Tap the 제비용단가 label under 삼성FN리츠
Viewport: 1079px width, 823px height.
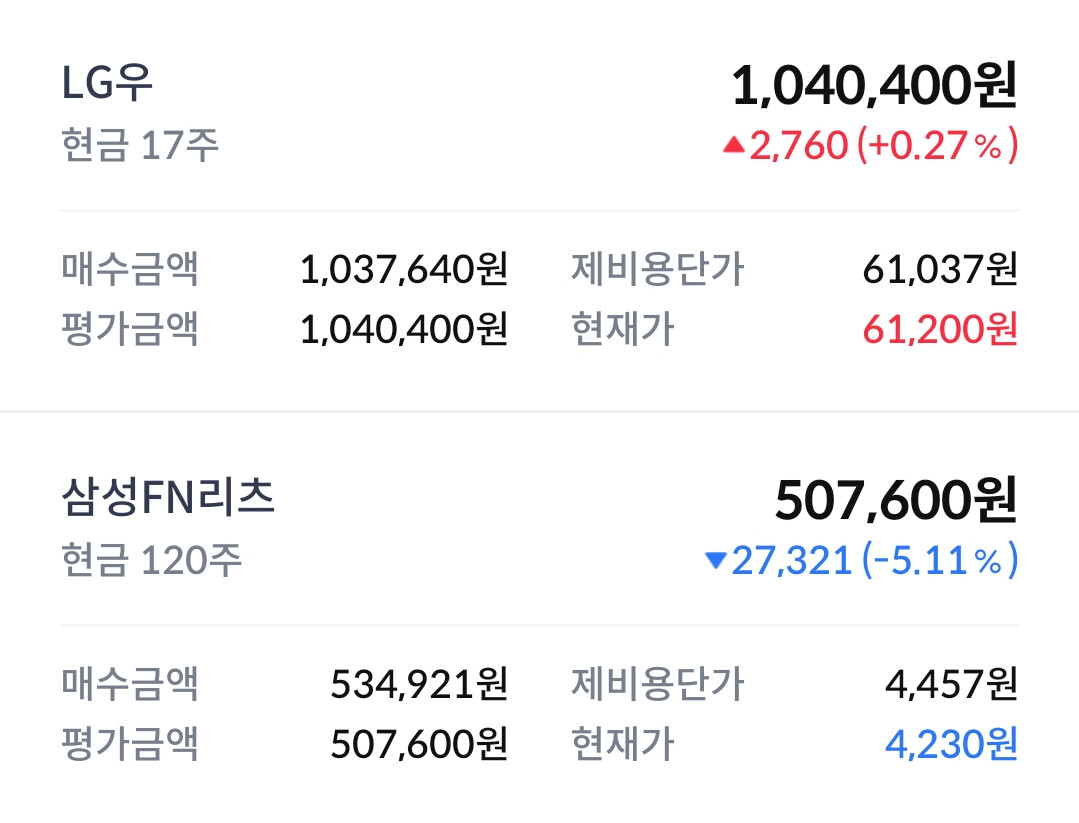[x=658, y=684]
